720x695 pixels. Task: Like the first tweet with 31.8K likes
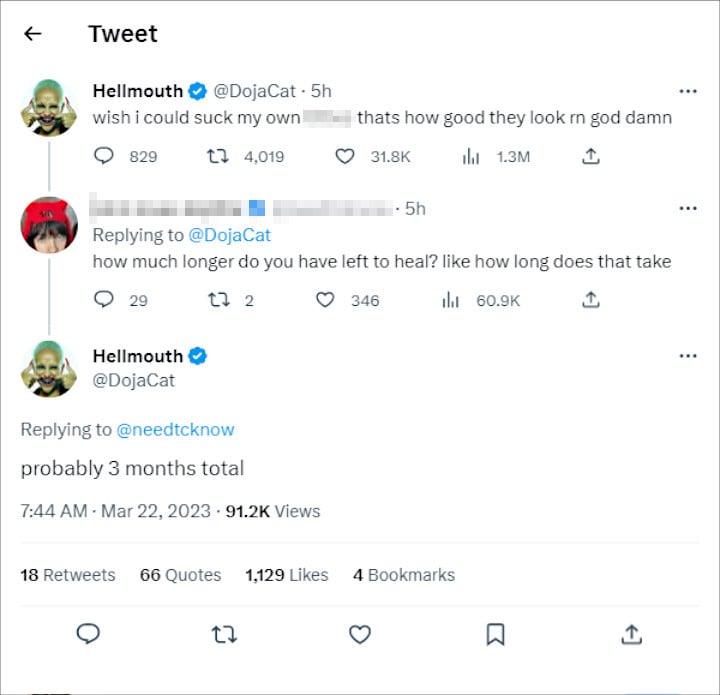click(x=345, y=156)
